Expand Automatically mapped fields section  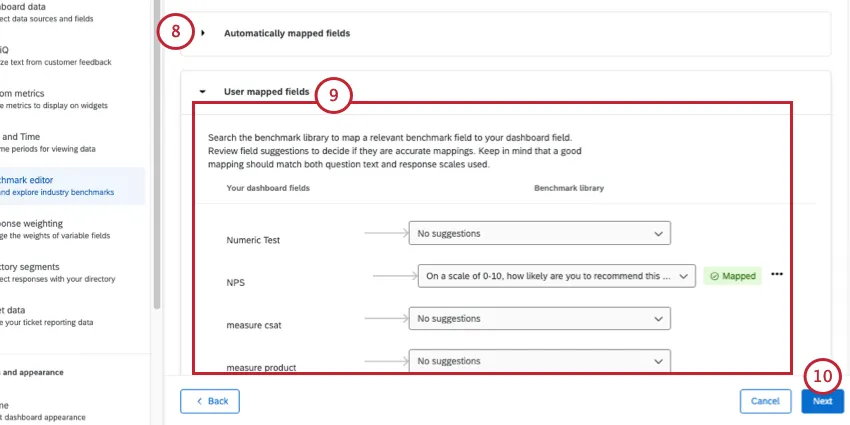pos(203,33)
